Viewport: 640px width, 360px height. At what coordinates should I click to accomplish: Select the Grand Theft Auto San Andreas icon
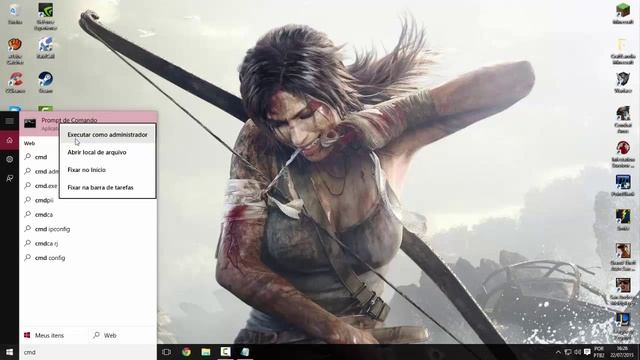click(623, 257)
